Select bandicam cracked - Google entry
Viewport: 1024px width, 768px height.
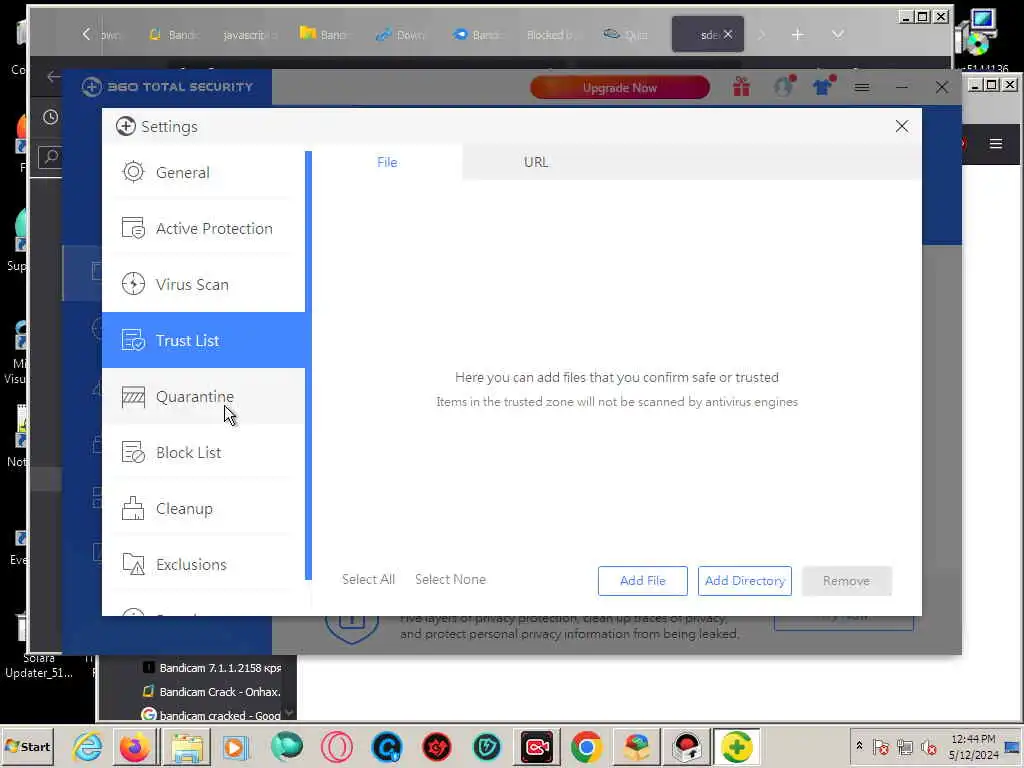coord(212,714)
